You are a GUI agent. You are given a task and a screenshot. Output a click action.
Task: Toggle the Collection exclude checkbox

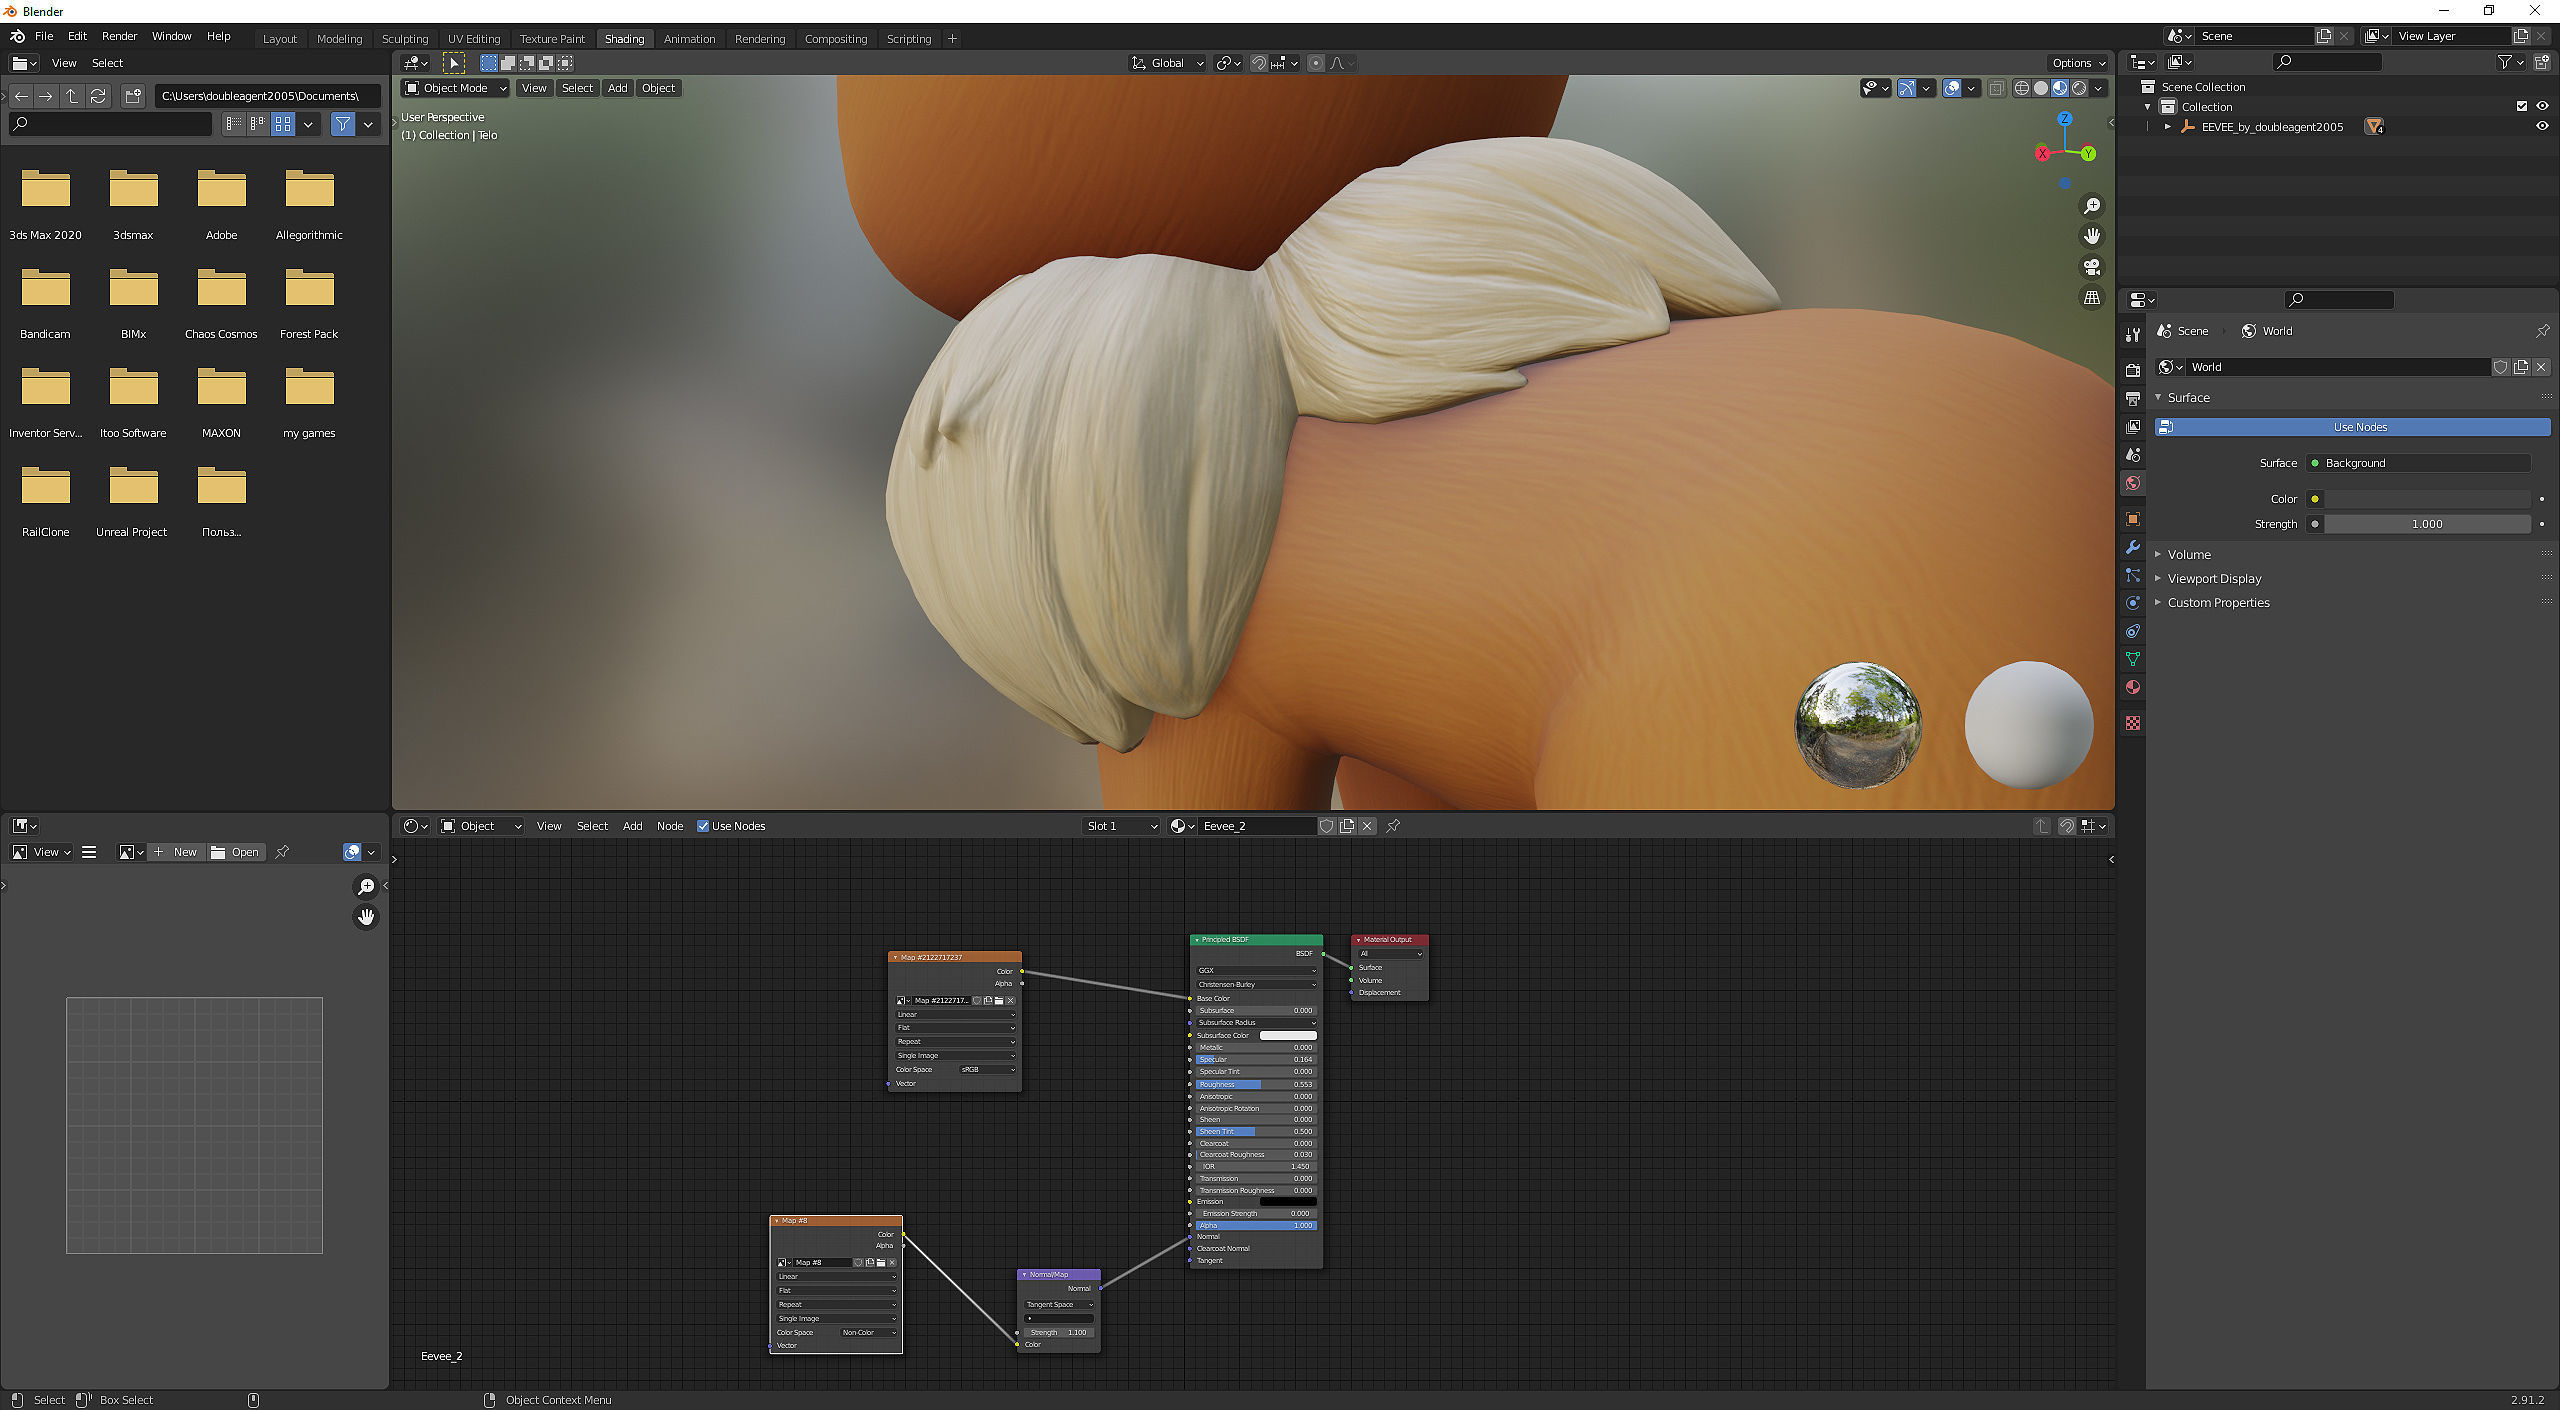point(2521,107)
